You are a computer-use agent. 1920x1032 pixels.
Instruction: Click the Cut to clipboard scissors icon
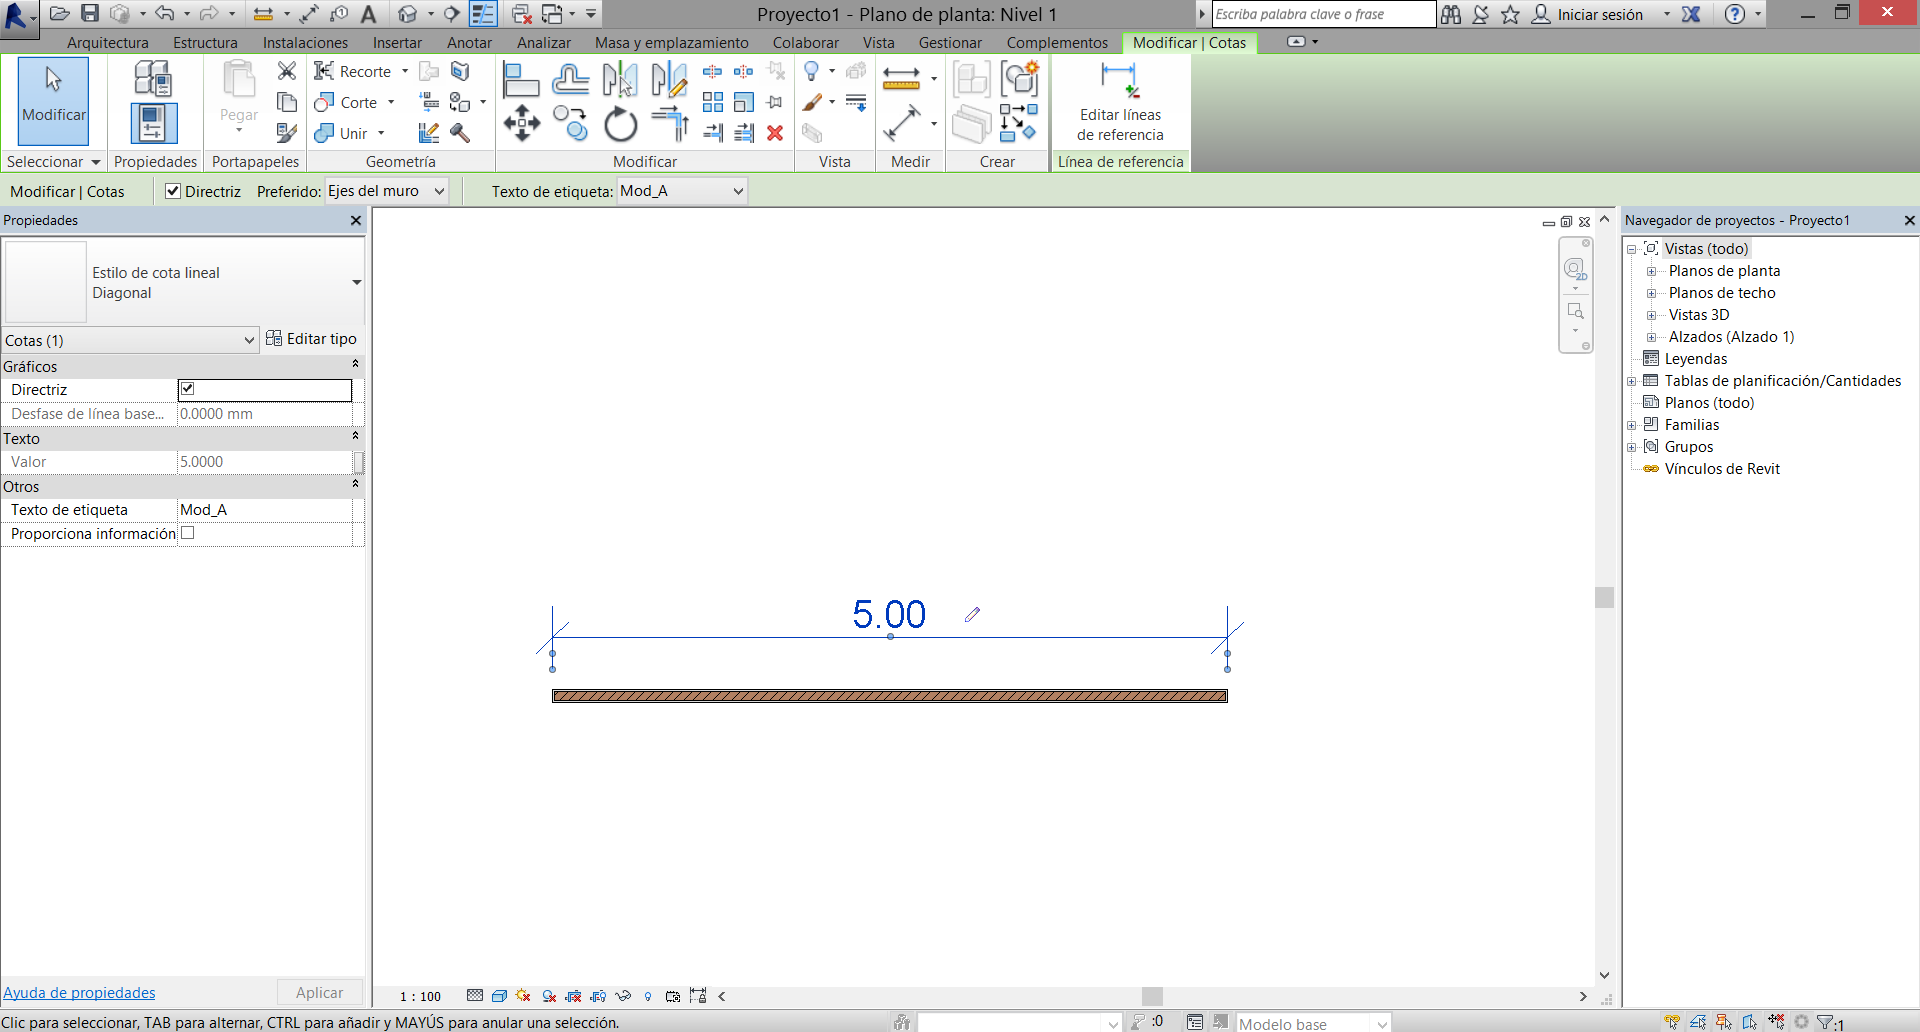tap(287, 71)
